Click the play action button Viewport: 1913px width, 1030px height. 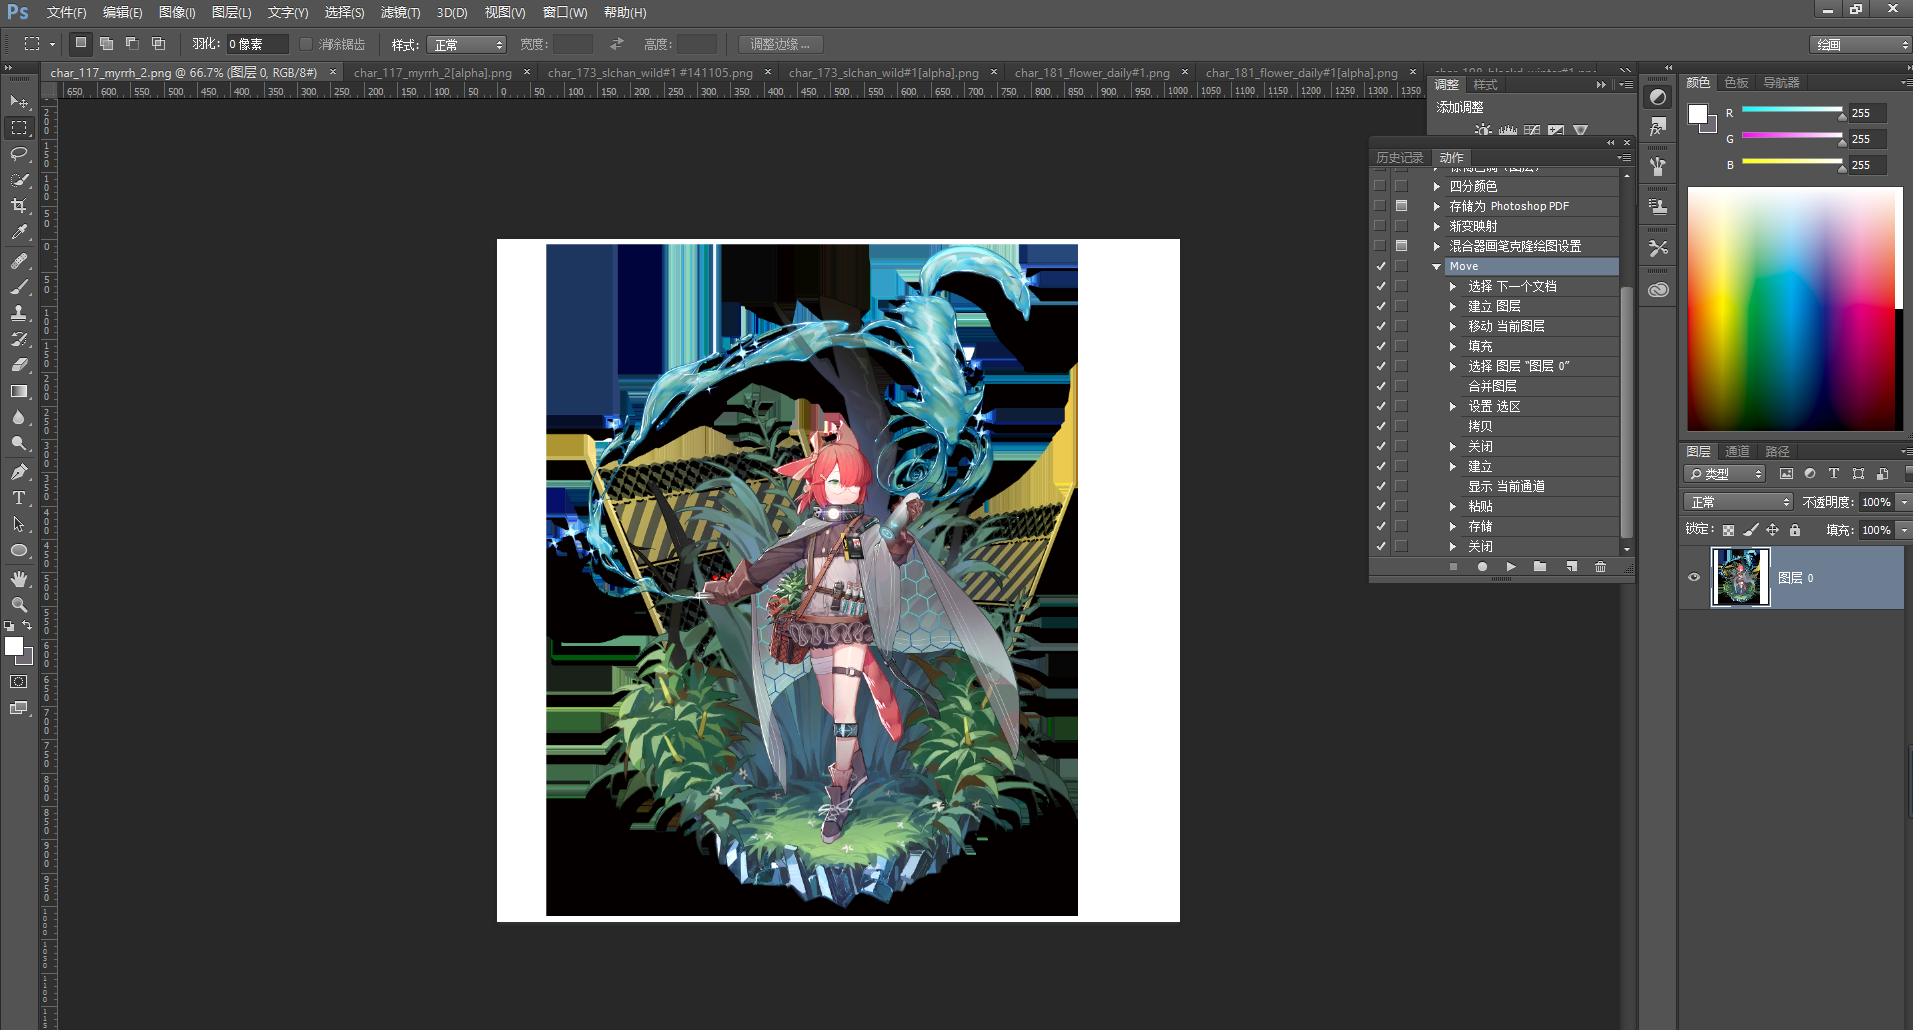[x=1511, y=567]
